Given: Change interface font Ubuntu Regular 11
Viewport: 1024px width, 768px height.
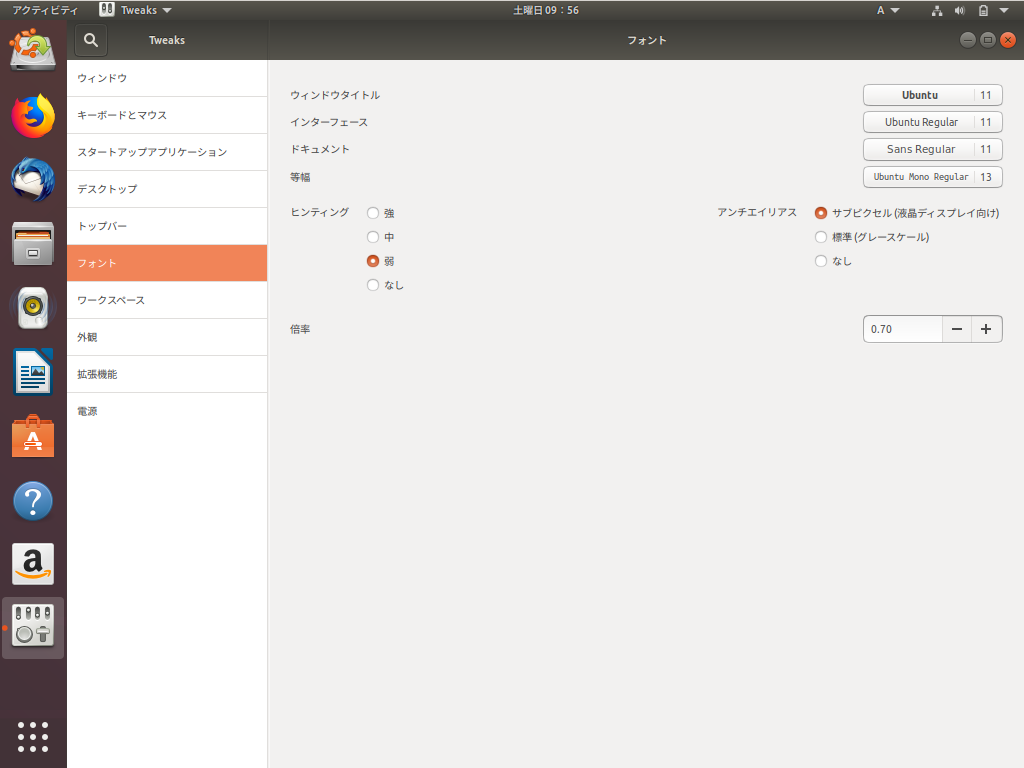Looking at the screenshot, I should pyautogui.click(x=933, y=122).
